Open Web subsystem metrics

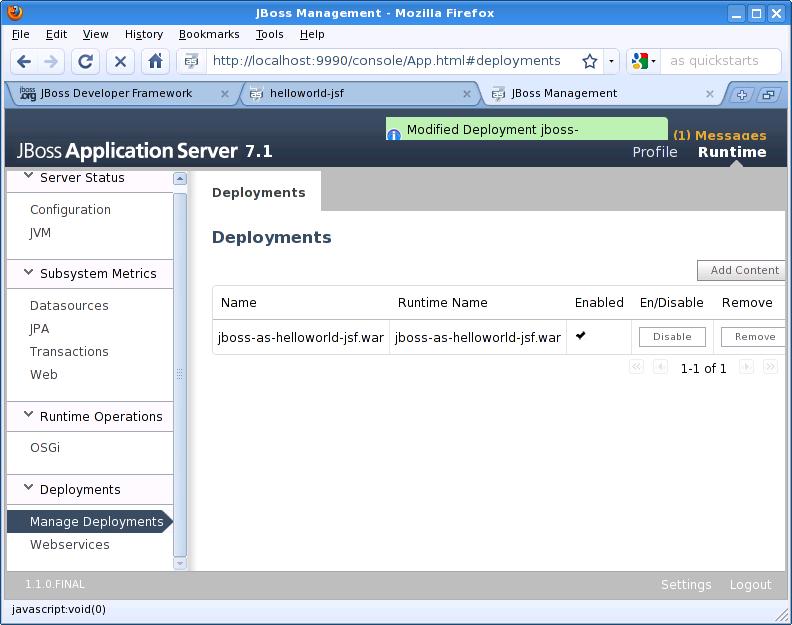point(43,375)
